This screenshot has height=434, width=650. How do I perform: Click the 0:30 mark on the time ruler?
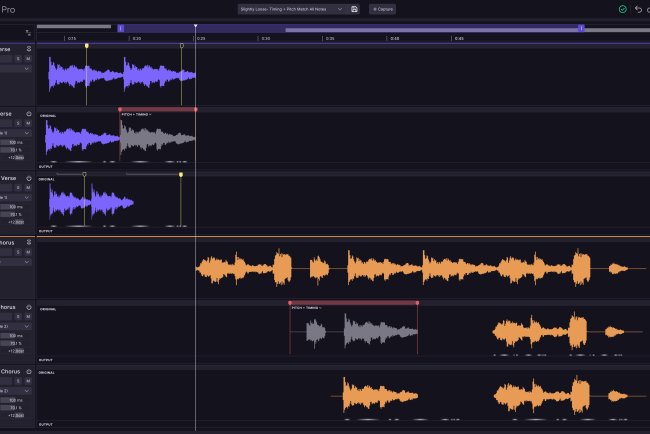[266, 39]
